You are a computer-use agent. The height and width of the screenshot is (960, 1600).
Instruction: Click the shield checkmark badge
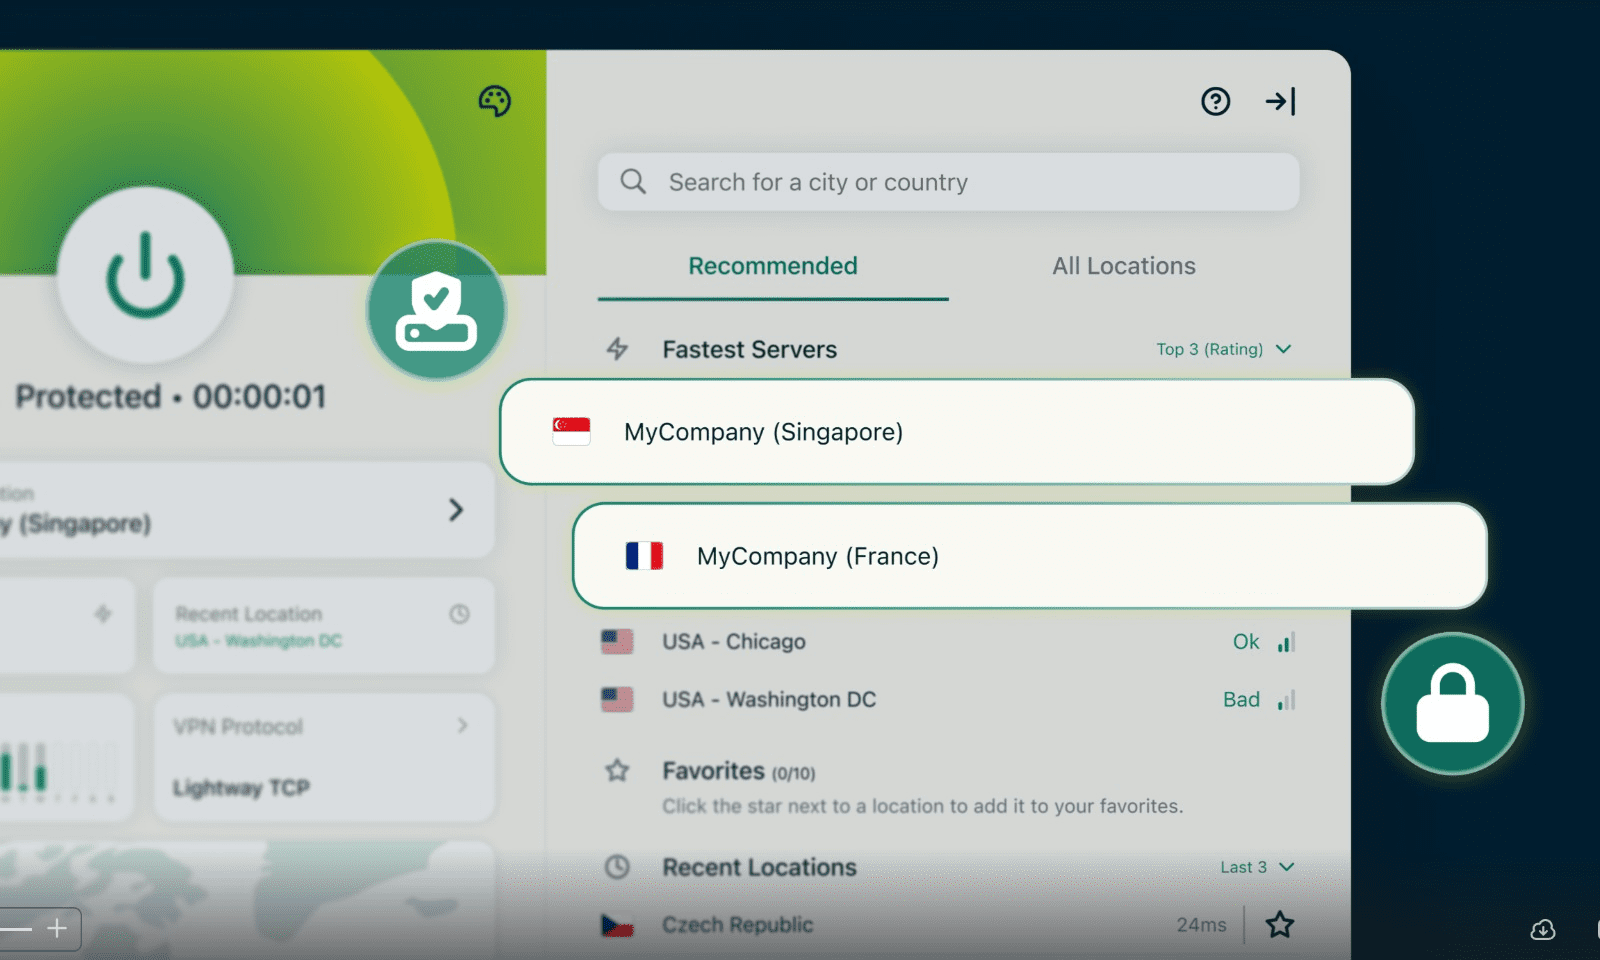pyautogui.click(x=436, y=310)
